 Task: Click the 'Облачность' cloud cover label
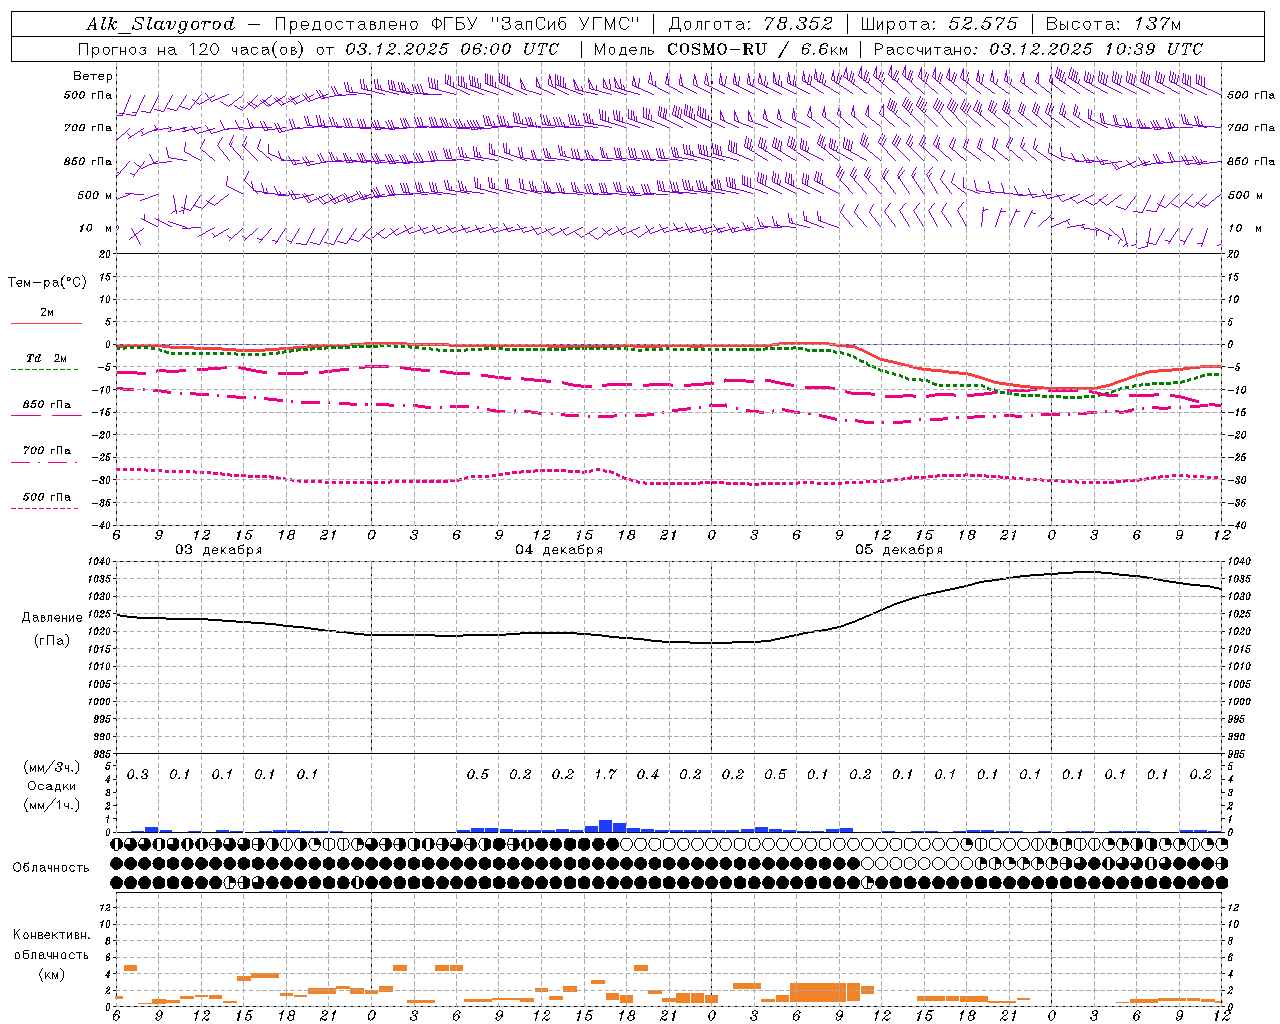[51, 868]
